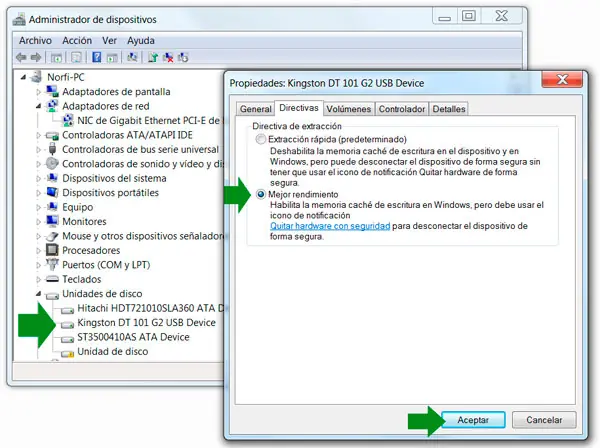Click the show/hide console tree toolbar icon
The height and width of the screenshot is (448, 600).
(56, 58)
